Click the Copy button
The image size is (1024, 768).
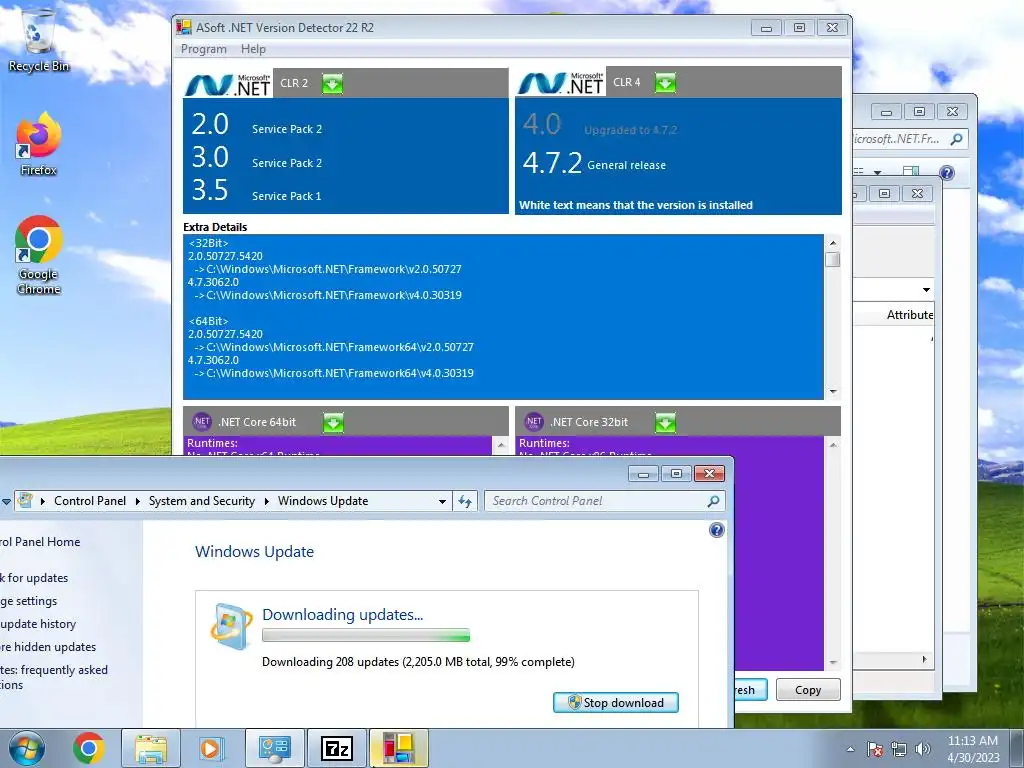(x=808, y=690)
